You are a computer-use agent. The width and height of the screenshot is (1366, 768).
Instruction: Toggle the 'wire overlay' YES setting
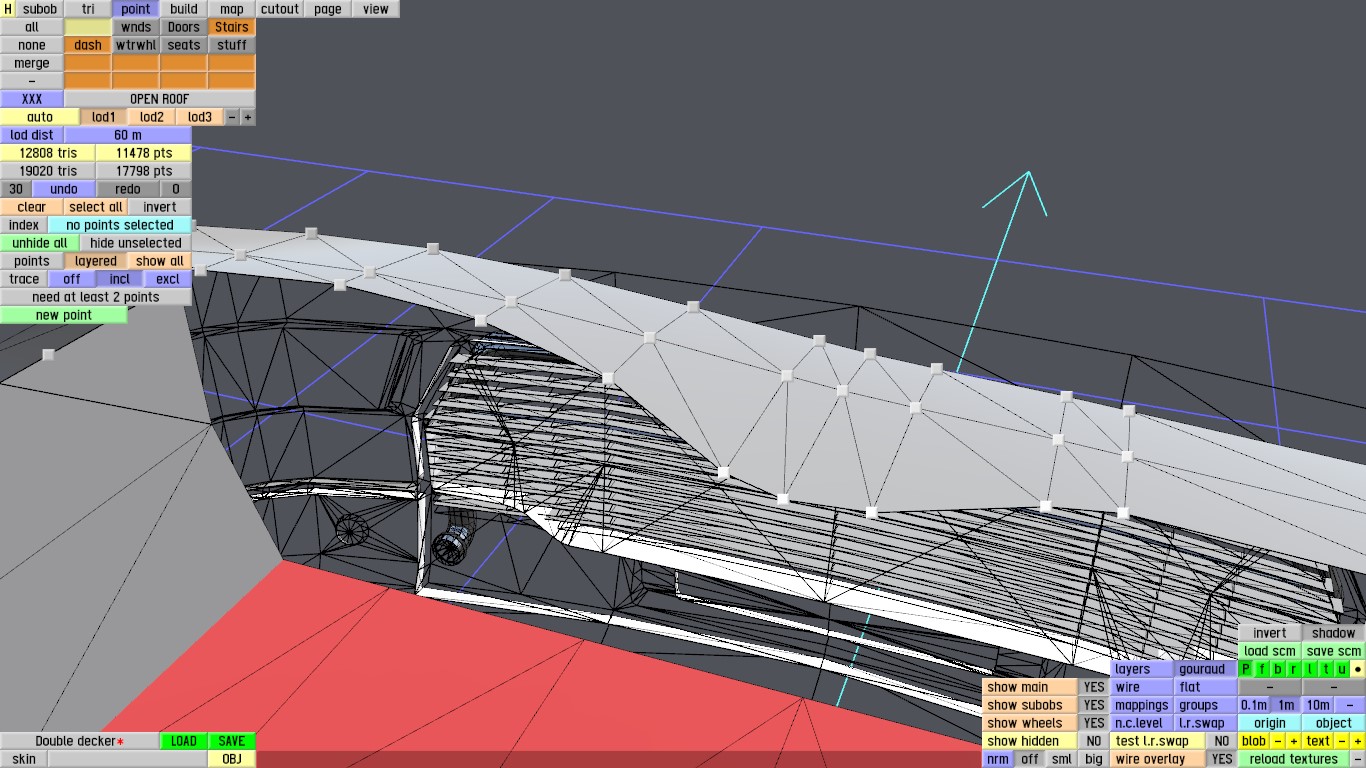pos(1222,759)
